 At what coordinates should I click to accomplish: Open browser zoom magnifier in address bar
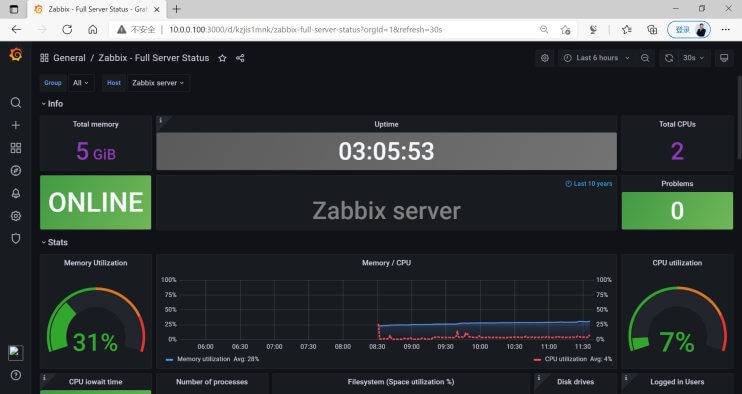544,30
